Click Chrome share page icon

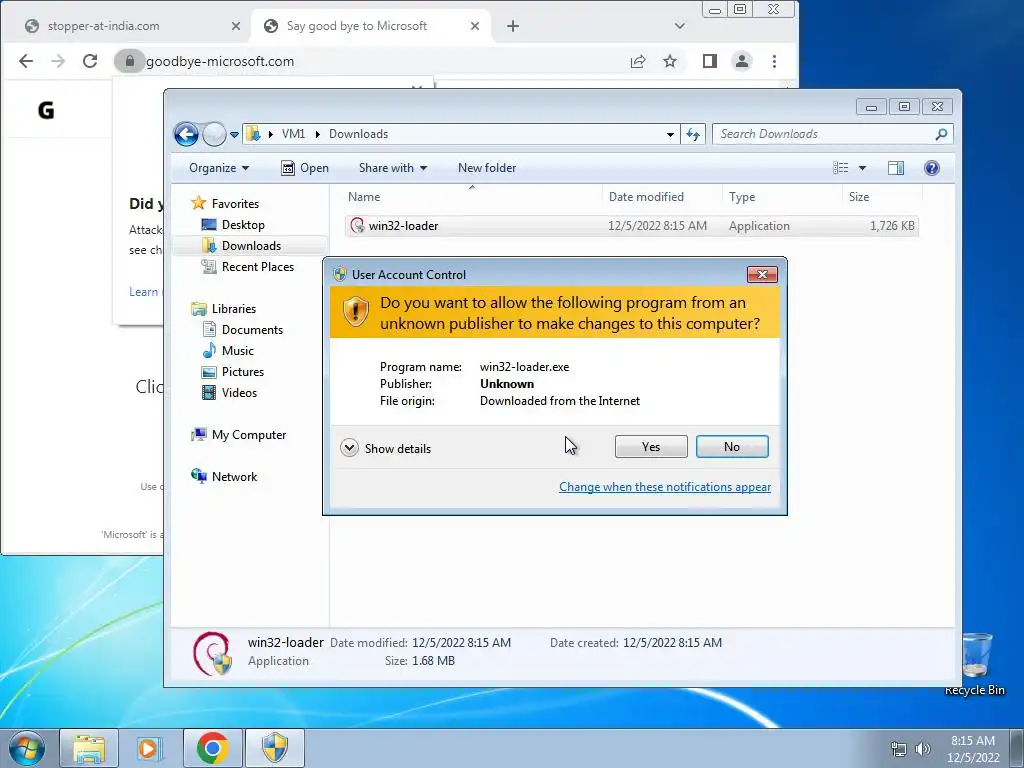click(638, 61)
